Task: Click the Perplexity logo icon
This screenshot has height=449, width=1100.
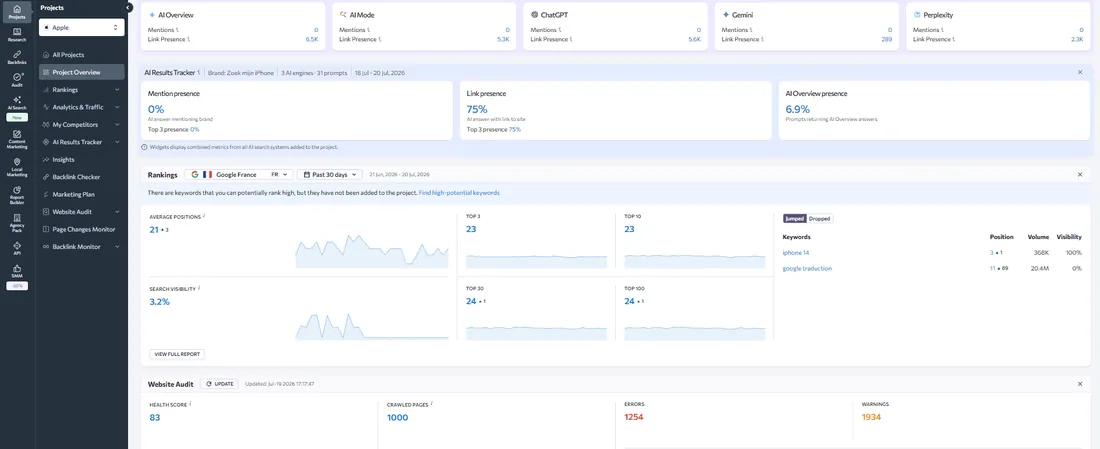Action: coord(917,14)
